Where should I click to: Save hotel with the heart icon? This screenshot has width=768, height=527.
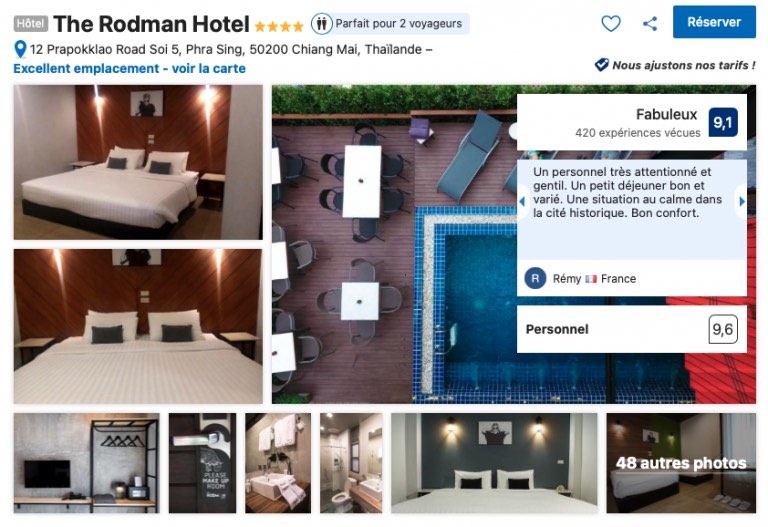pyautogui.click(x=611, y=24)
